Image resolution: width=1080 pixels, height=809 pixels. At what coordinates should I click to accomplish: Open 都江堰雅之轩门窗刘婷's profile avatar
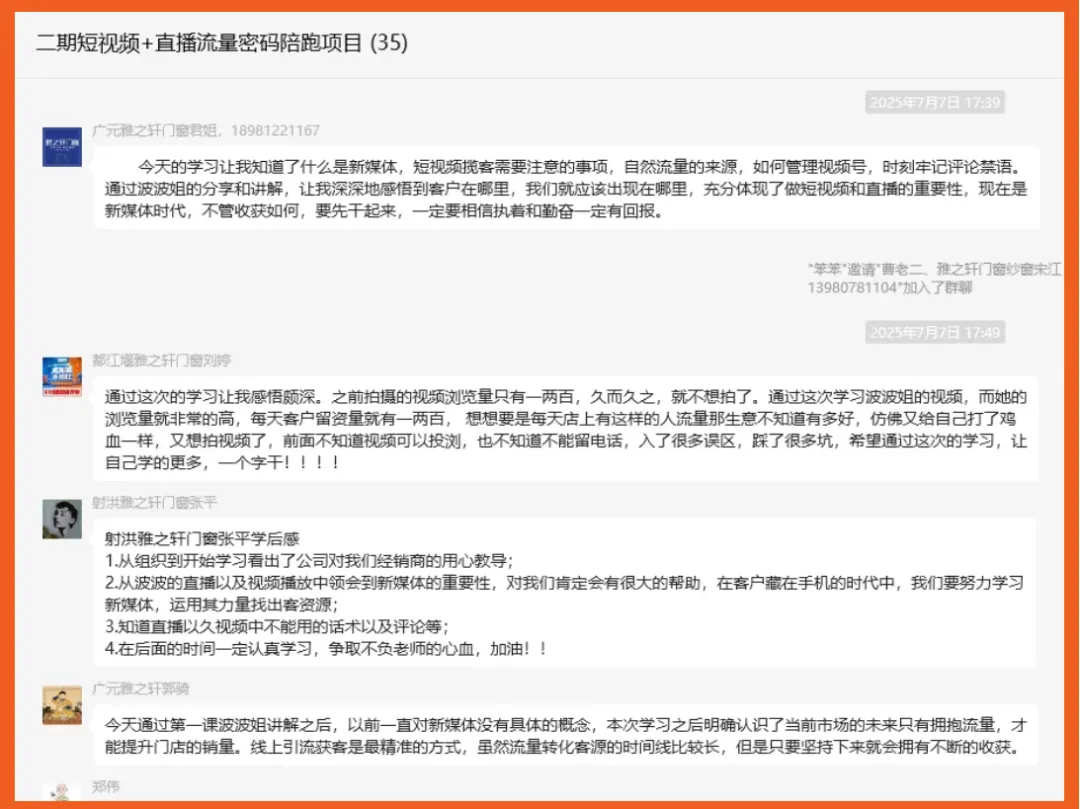(x=62, y=377)
